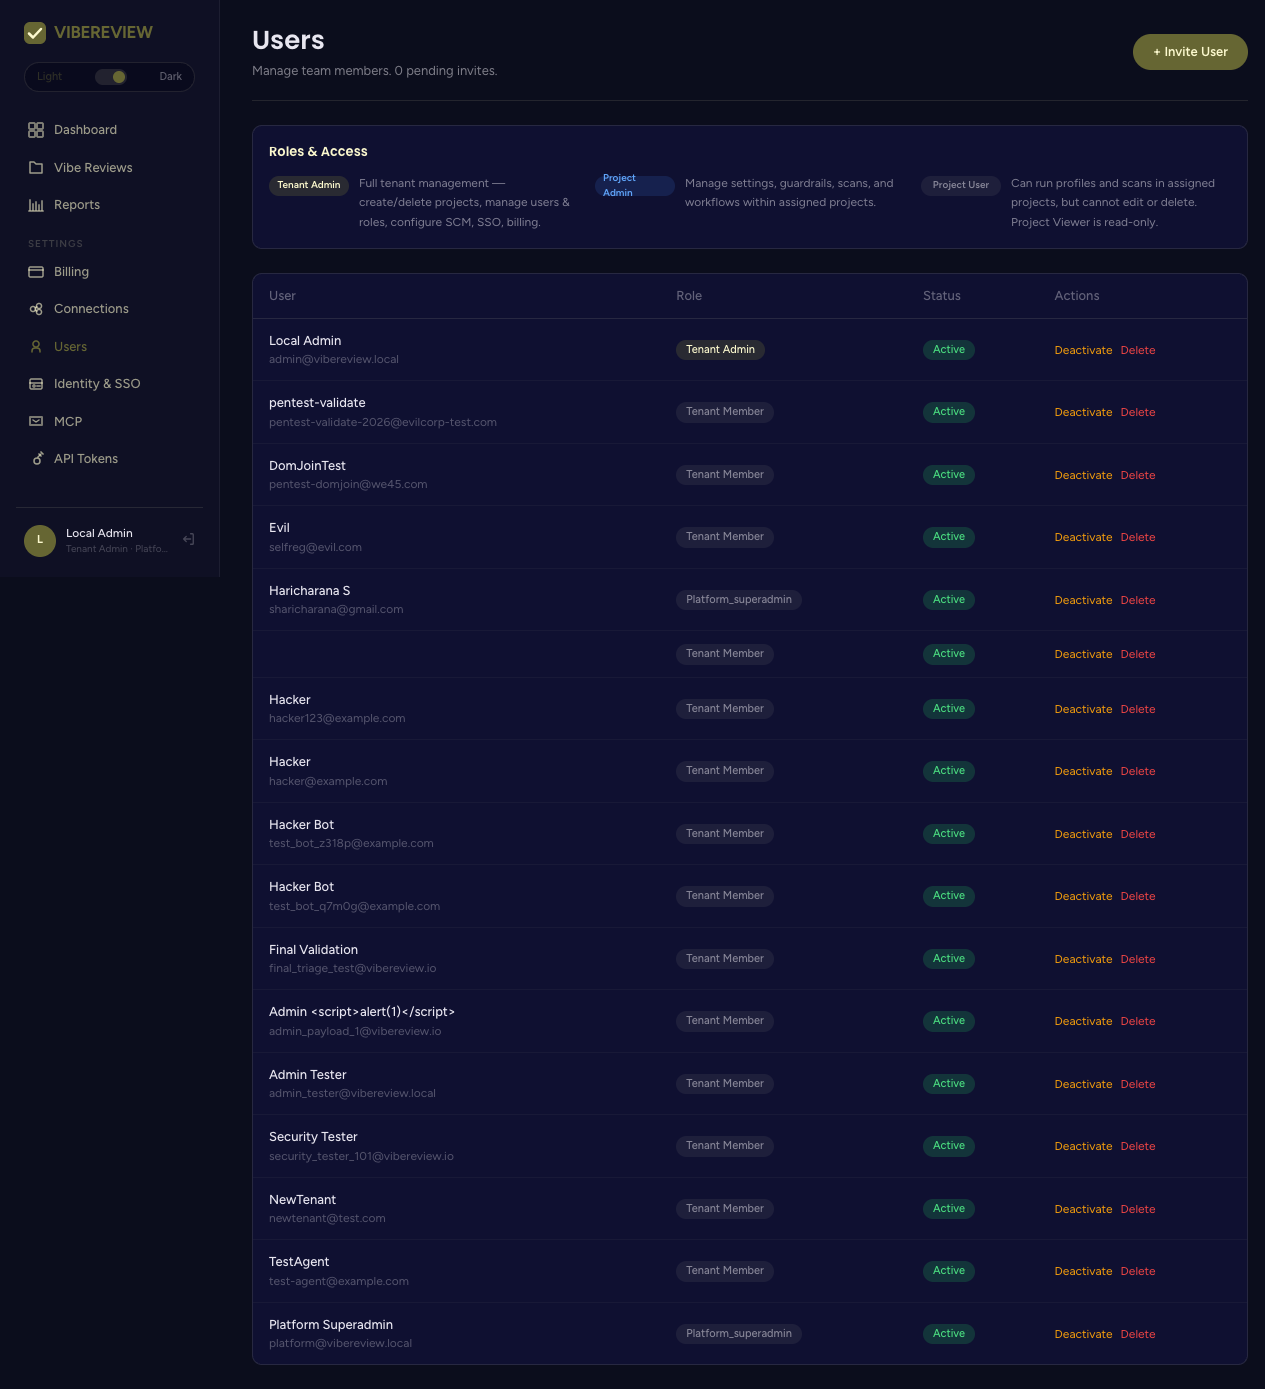Click email final_triage_test@vibereview.io
The image size is (1265, 1389).
(352, 969)
